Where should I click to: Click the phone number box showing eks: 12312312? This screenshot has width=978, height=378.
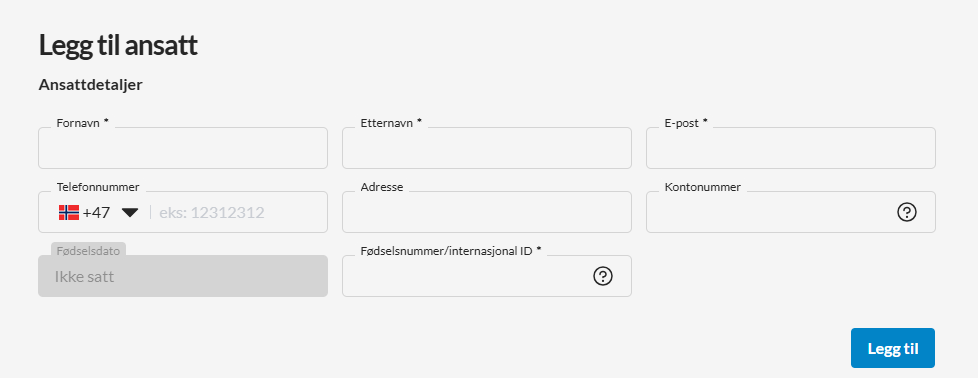pyautogui.click(x=238, y=213)
